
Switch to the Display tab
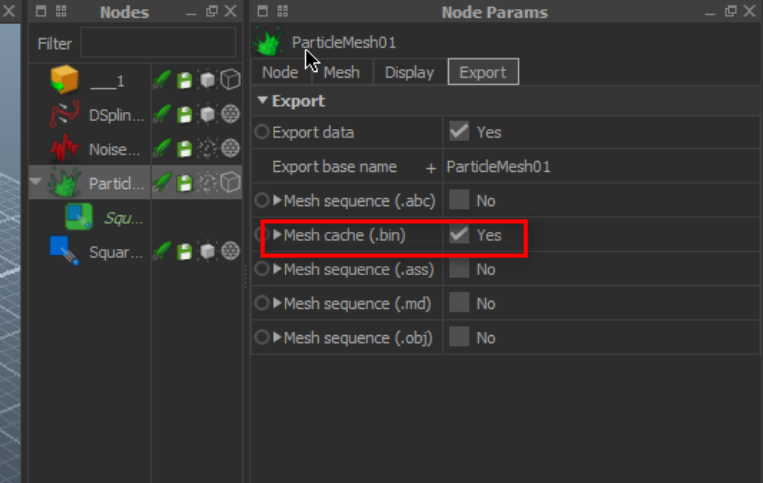(x=409, y=72)
